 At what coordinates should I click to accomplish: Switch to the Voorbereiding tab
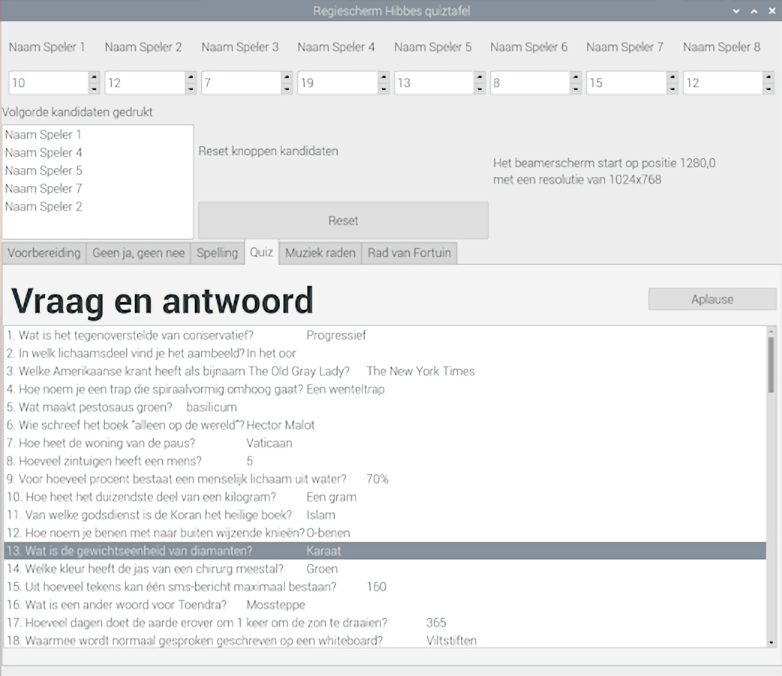click(x=44, y=253)
